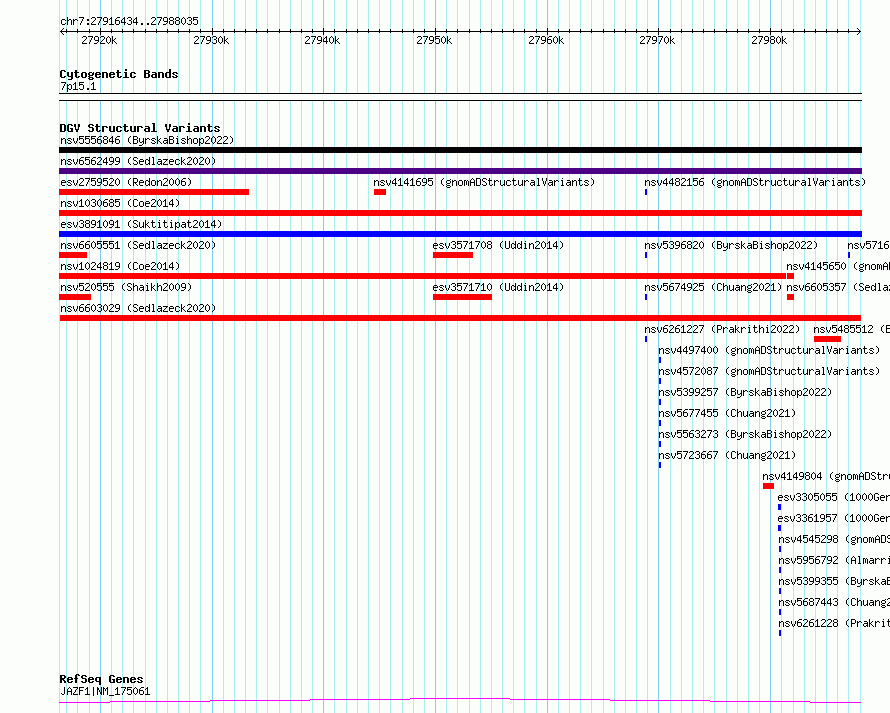Open esv3305055 variant label
This screenshot has height=713, width=890.
tap(834, 497)
